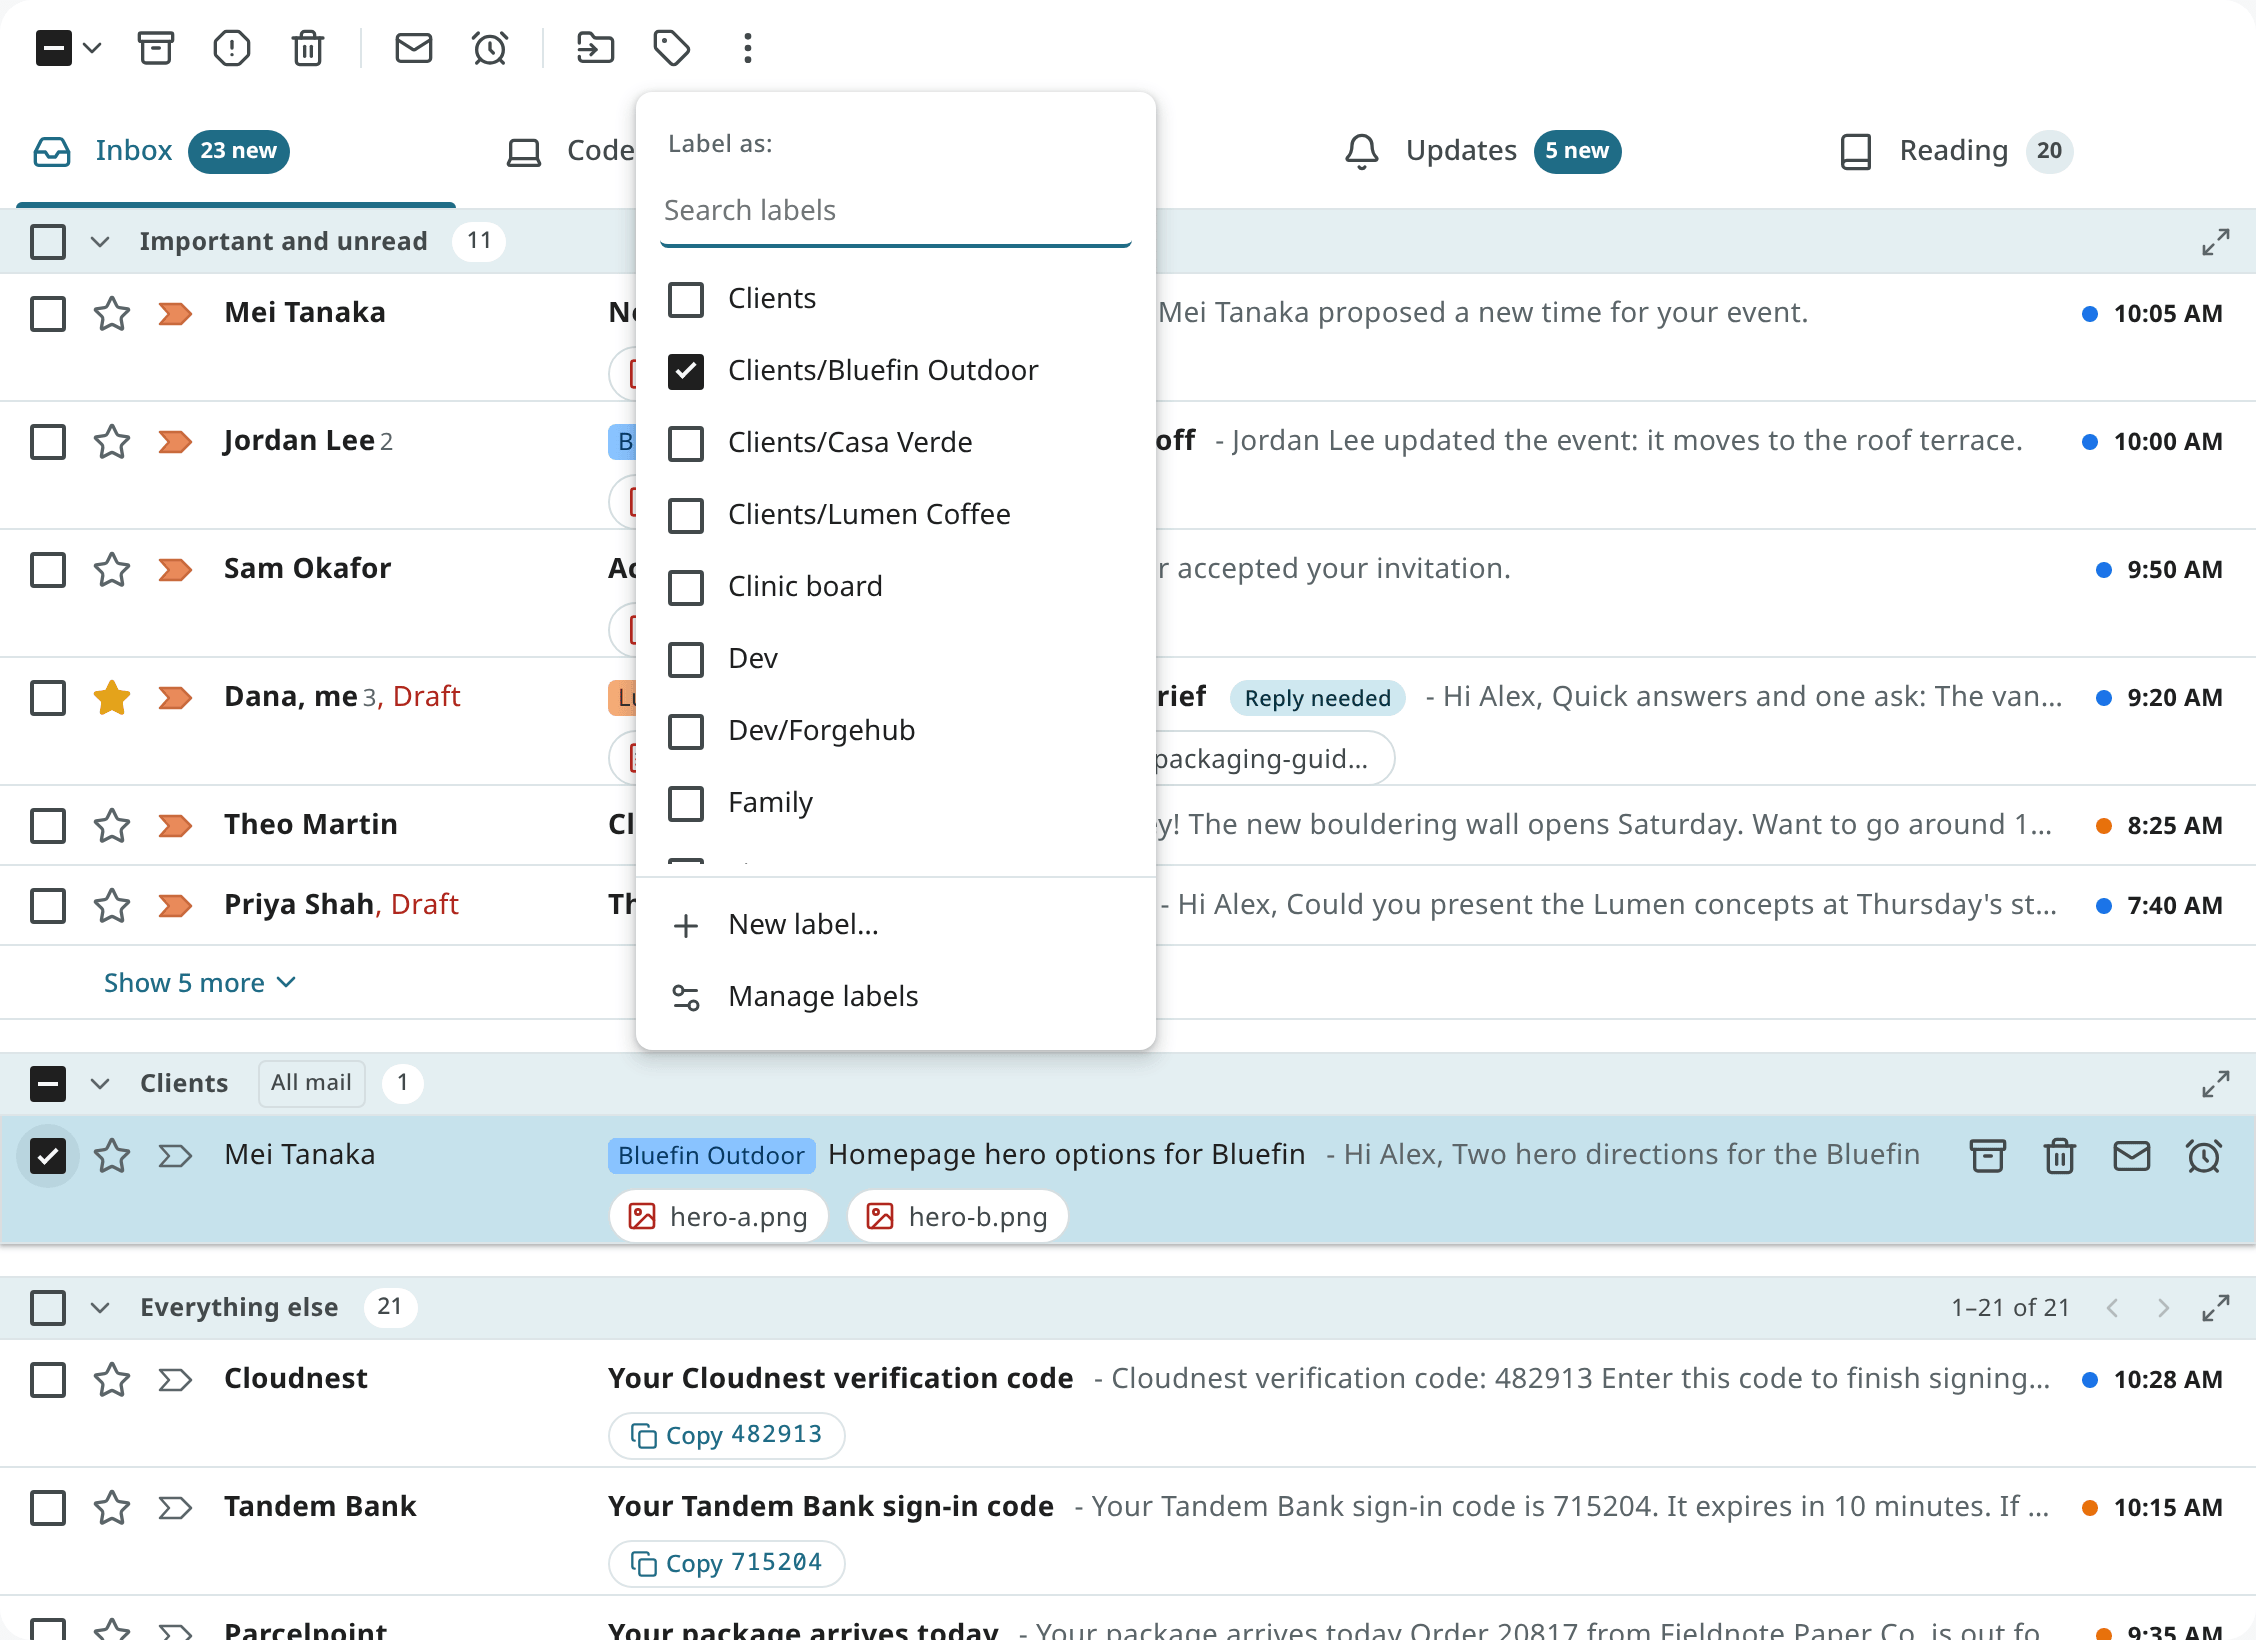
Task: Delete the Homepage hero options email row
Action: pos(2060,1156)
